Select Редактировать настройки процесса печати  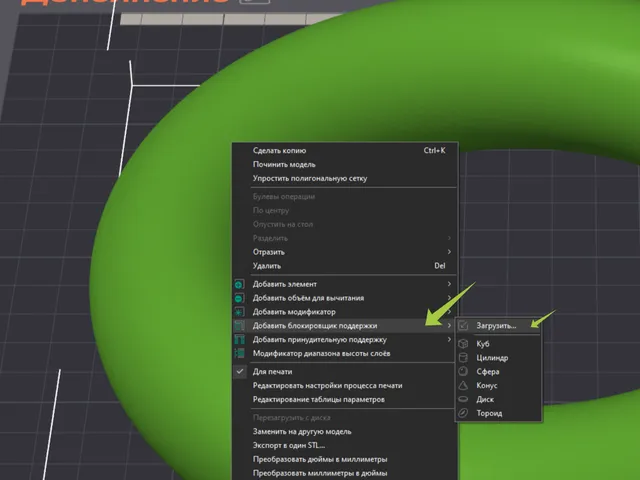click(345, 385)
